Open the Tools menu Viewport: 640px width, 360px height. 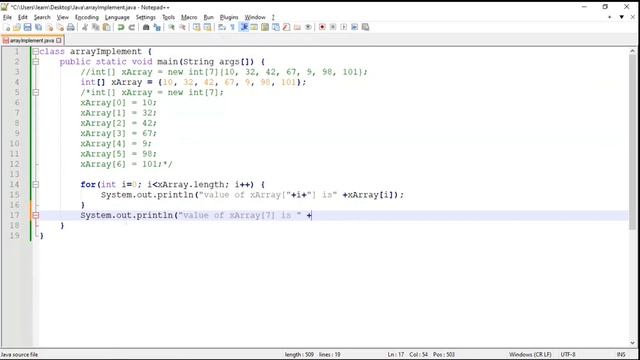pyautogui.click(x=168, y=17)
